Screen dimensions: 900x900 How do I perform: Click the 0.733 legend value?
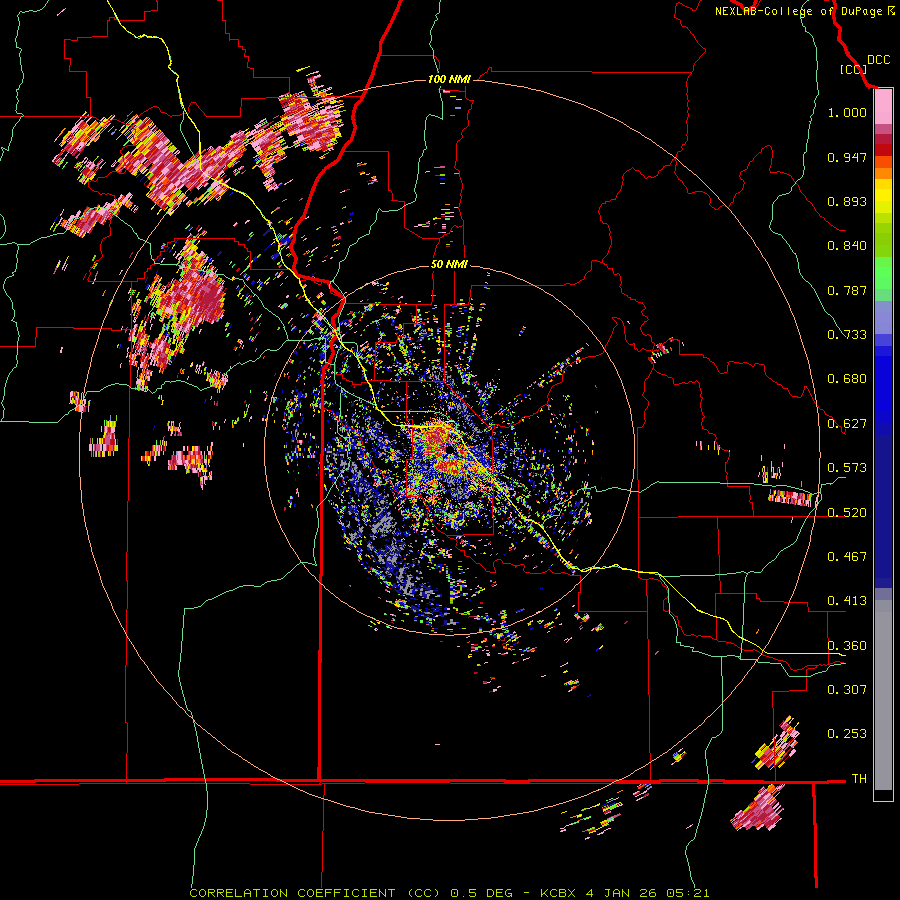pyautogui.click(x=847, y=335)
